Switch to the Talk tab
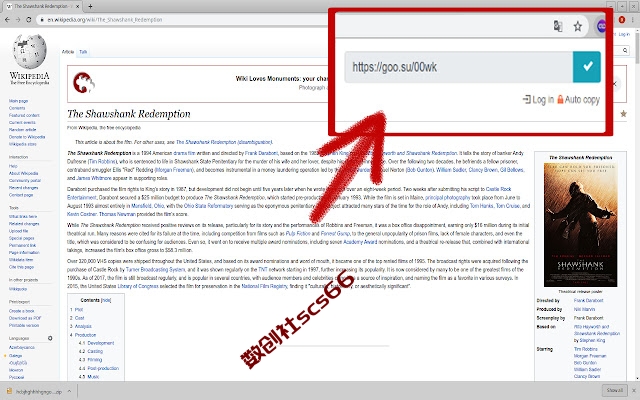Screen dimensions: 640x400 [x=83, y=52]
